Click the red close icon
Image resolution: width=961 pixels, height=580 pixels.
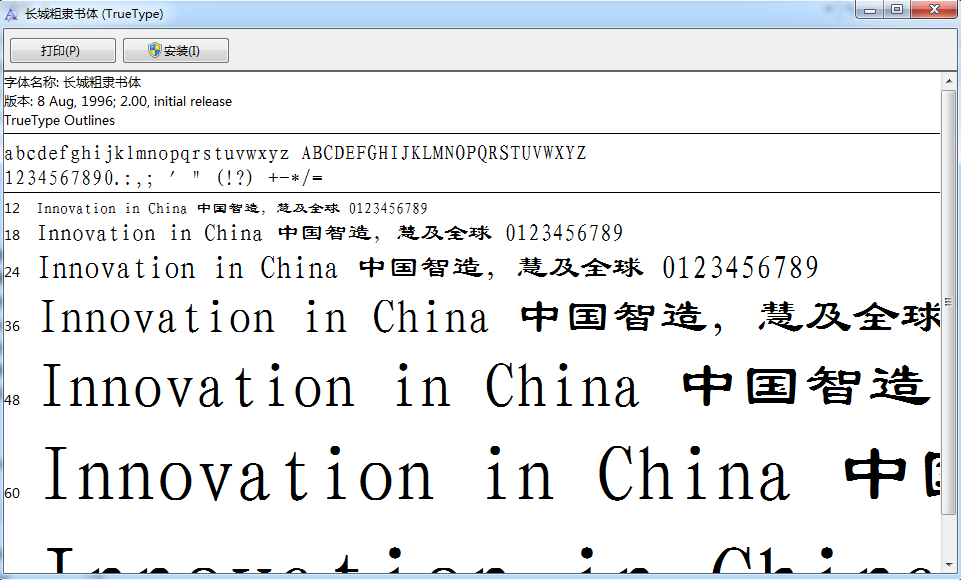(931, 10)
